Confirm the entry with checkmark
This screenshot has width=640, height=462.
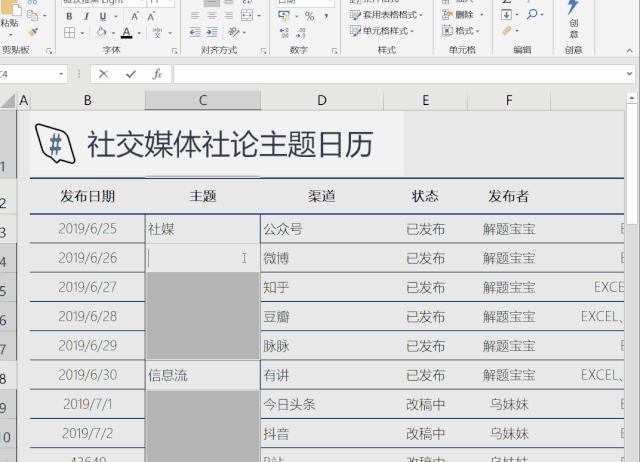pos(131,74)
